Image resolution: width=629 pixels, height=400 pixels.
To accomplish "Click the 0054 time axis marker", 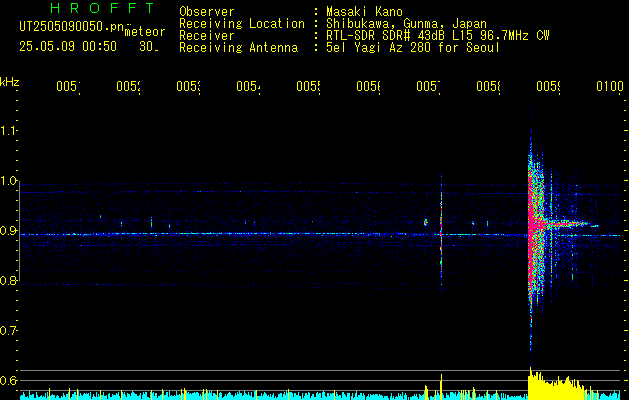I will [248, 86].
